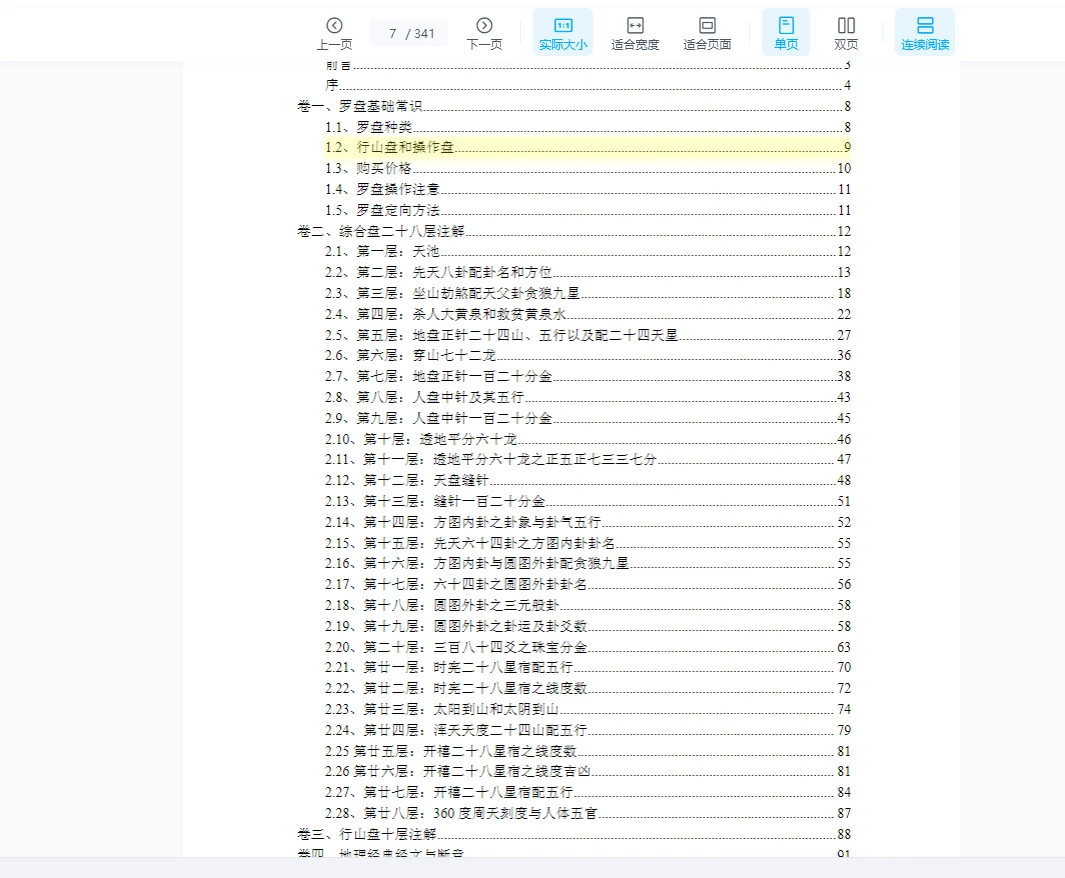This screenshot has height=878, width=1065.
Task: Open entry 2.24 浑天天度二十四山配五行
Action: tap(588, 731)
